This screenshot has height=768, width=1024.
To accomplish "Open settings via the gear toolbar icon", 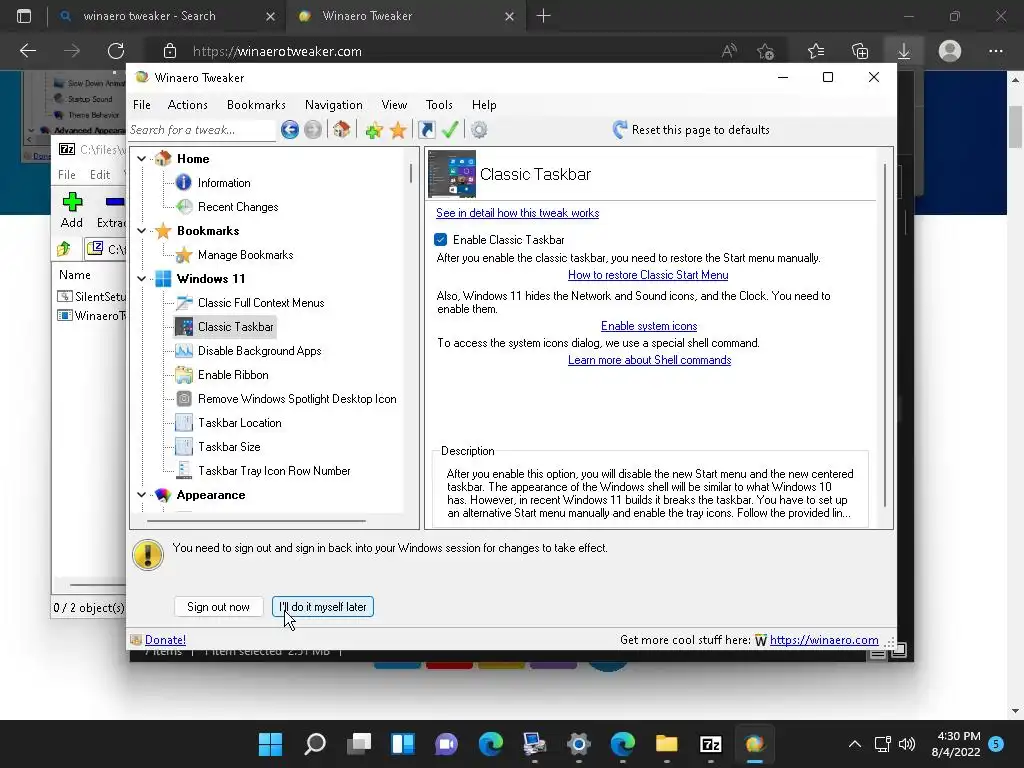I will click(x=479, y=130).
